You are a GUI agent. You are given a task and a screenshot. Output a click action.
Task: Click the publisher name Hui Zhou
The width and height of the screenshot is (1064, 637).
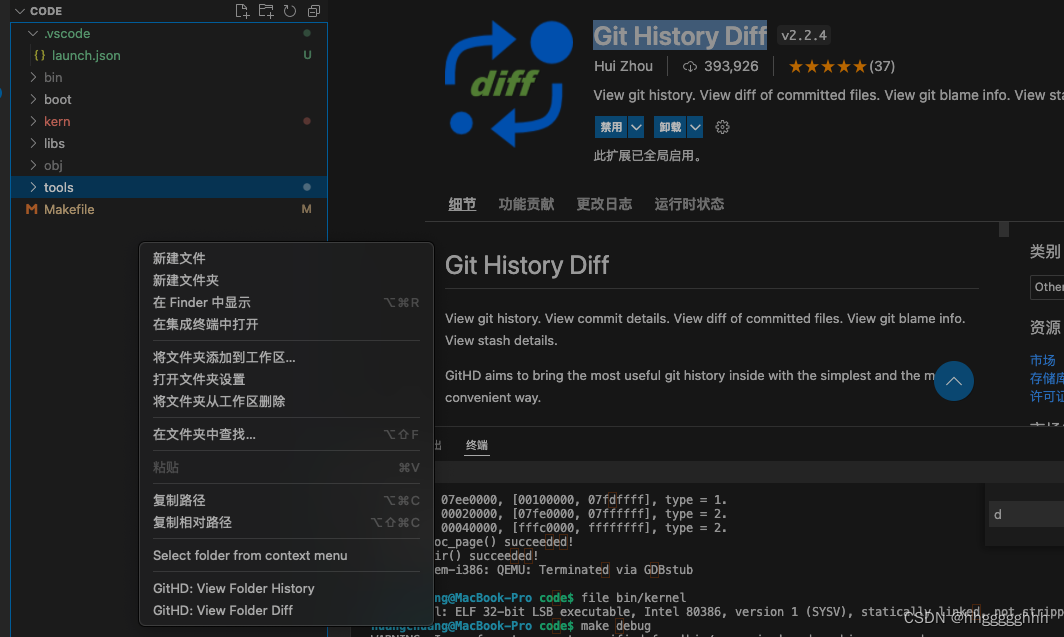[623, 66]
